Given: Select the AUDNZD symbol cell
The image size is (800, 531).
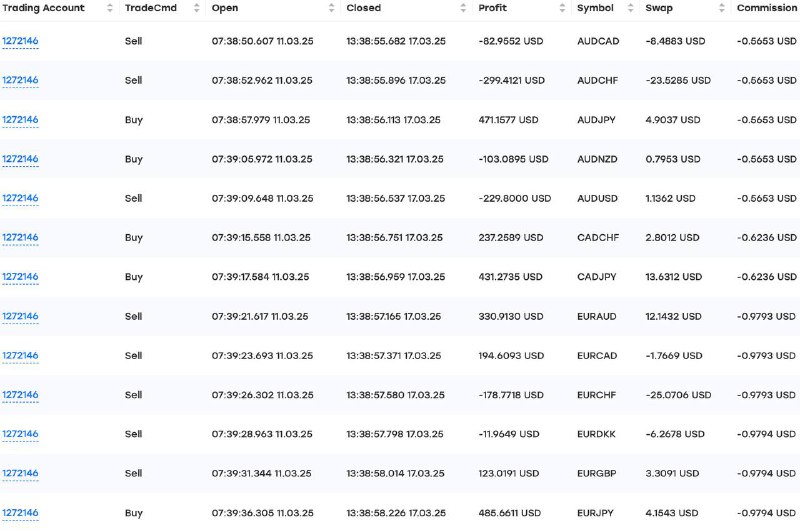Looking at the screenshot, I should tap(597, 159).
